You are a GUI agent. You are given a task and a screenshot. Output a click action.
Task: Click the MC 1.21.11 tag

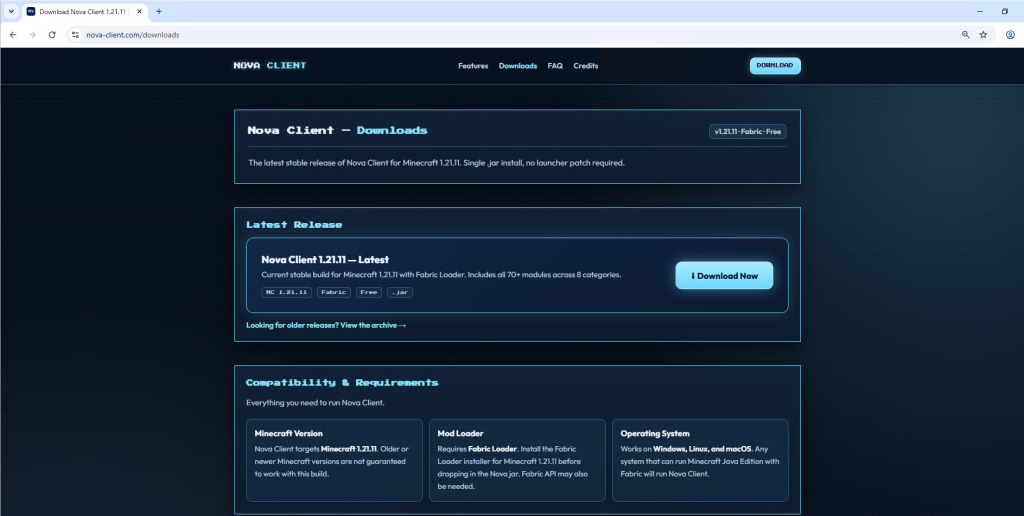click(x=287, y=292)
